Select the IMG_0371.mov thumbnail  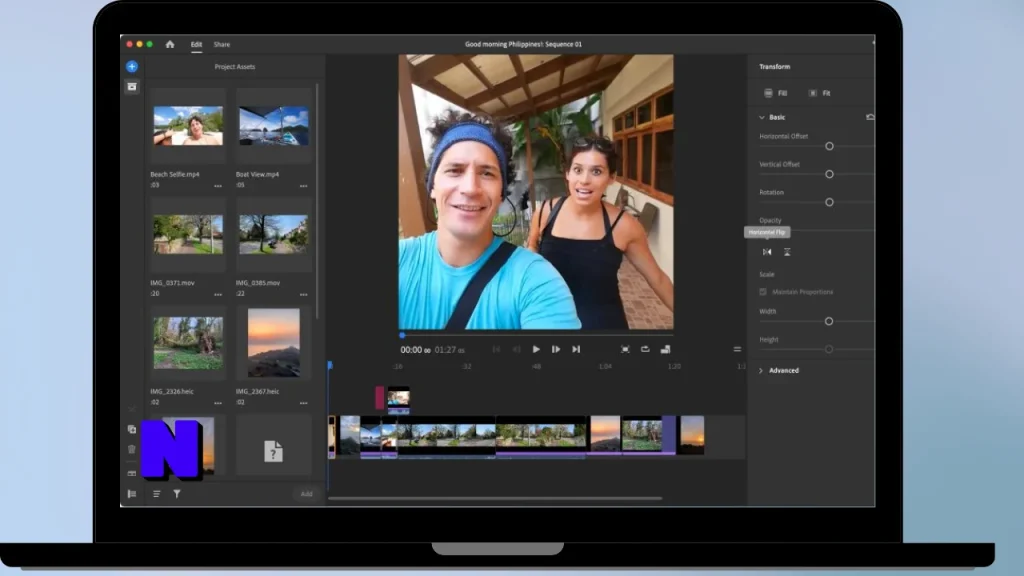point(188,234)
